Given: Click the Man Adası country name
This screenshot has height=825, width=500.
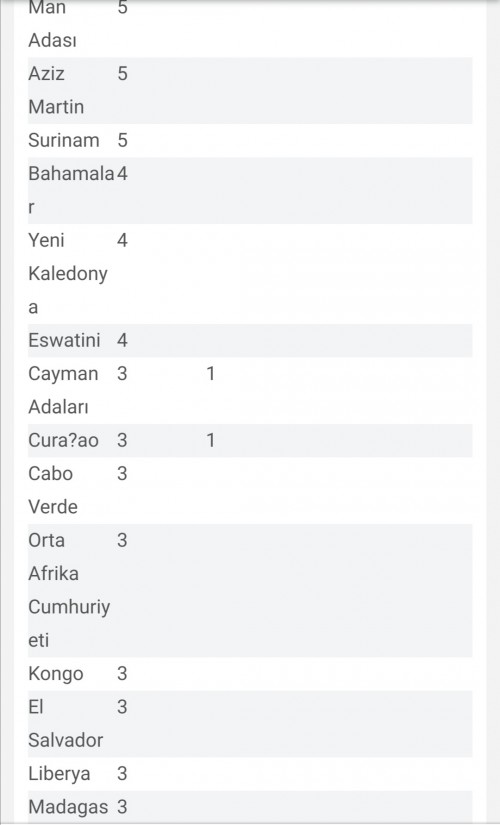Looking at the screenshot, I should coord(52,24).
